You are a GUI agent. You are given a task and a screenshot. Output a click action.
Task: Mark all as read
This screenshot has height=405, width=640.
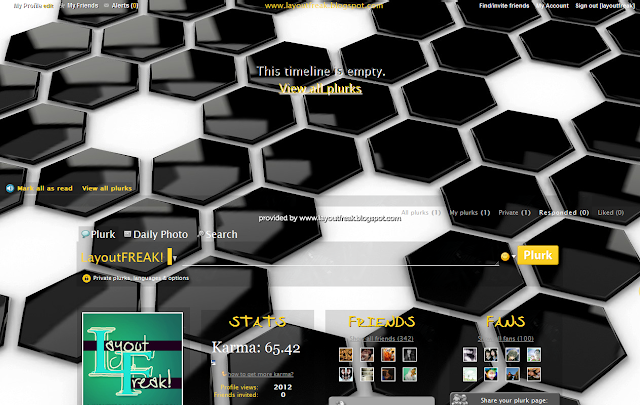(x=45, y=188)
